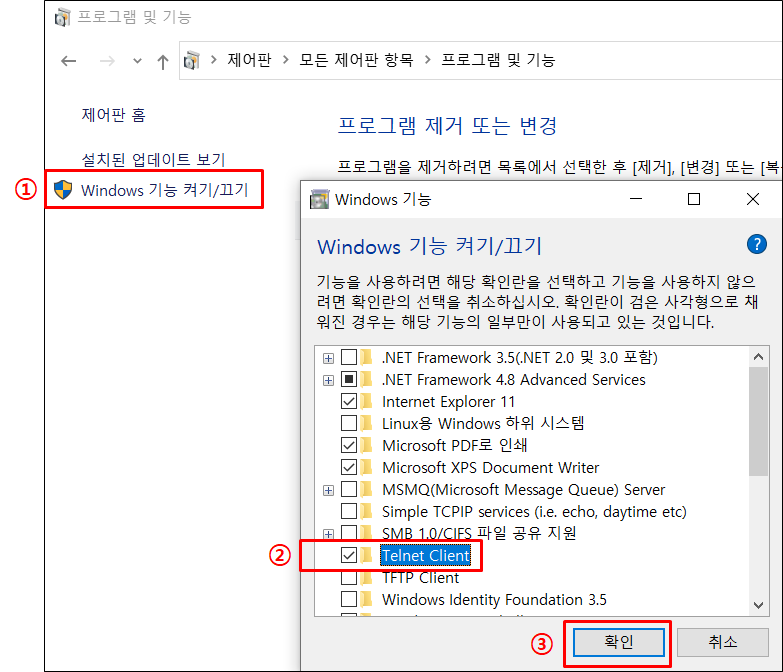Image resolution: width=783 pixels, height=672 pixels.
Task: Click folder icon of Linux용 Windows 하위 시스템
Action: pos(367,423)
